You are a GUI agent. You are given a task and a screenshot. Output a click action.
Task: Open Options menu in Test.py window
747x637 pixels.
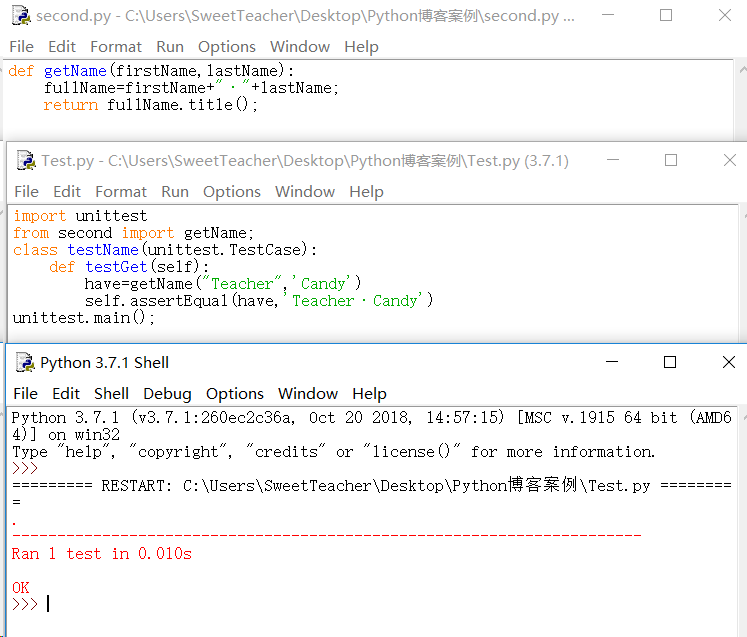(x=232, y=192)
